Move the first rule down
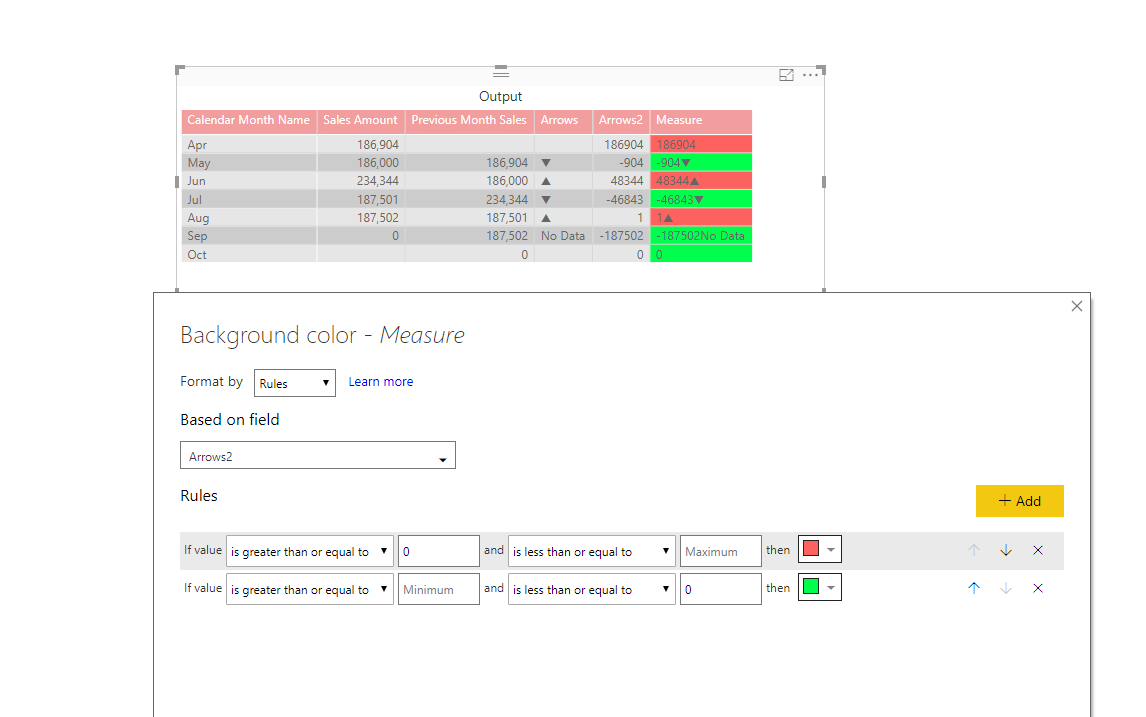Screen dimensions: 1146x717 pyautogui.click(x=1006, y=550)
